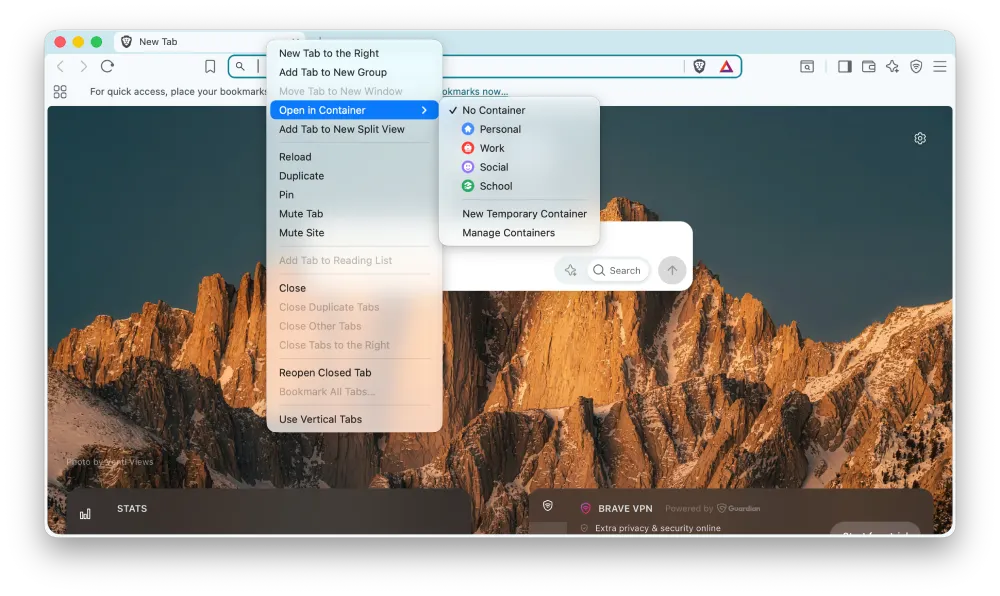
Task: Click the magnifier icon in the address bar
Action: tap(240, 66)
